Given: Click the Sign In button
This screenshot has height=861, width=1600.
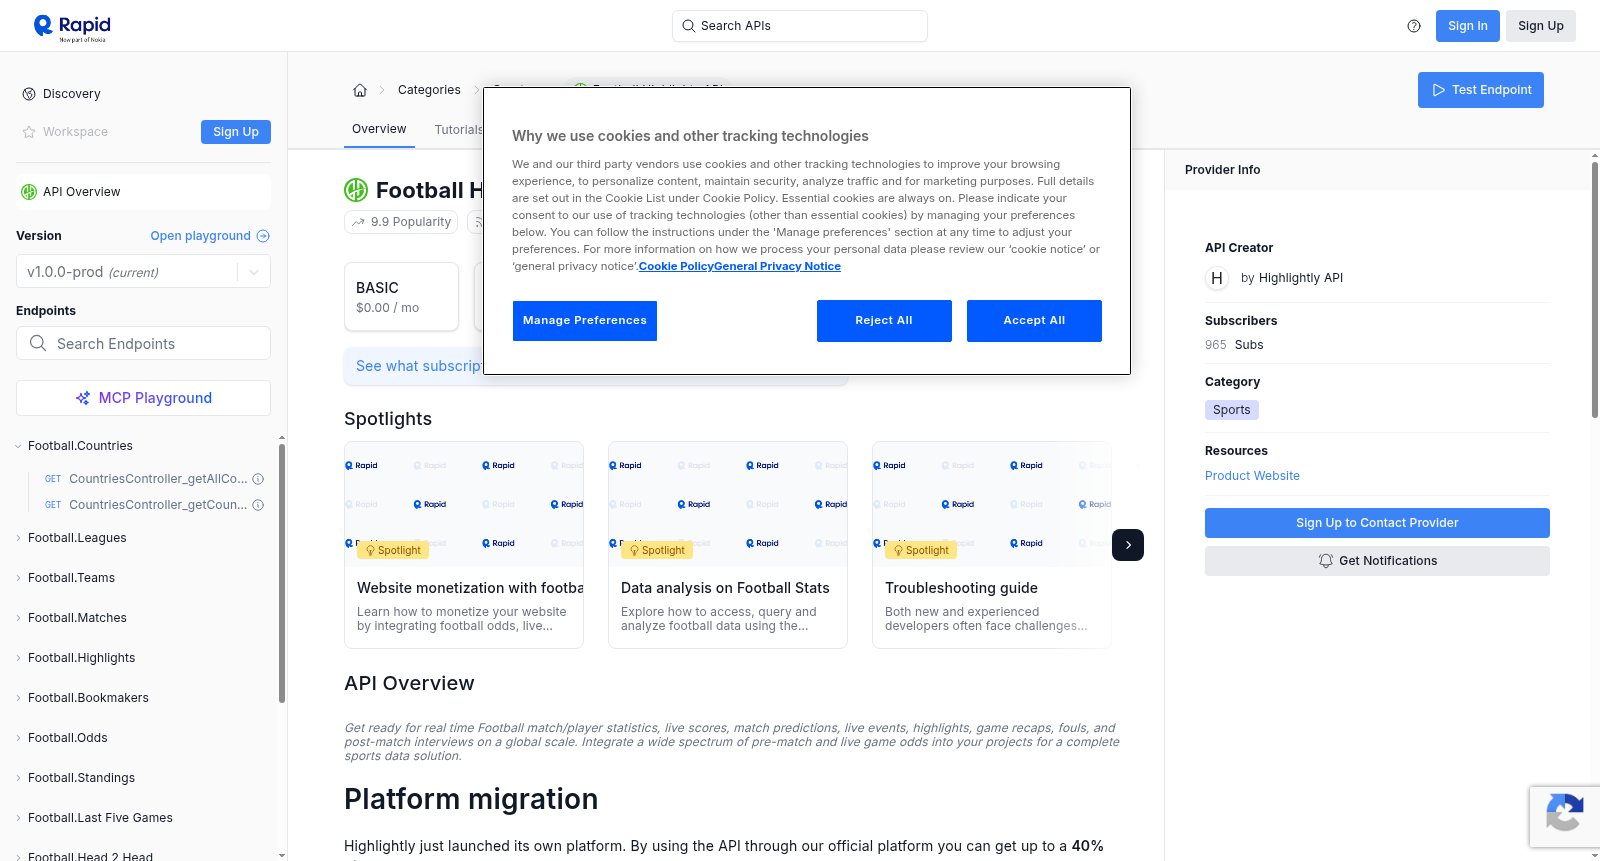Looking at the screenshot, I should click(1468, 26).
